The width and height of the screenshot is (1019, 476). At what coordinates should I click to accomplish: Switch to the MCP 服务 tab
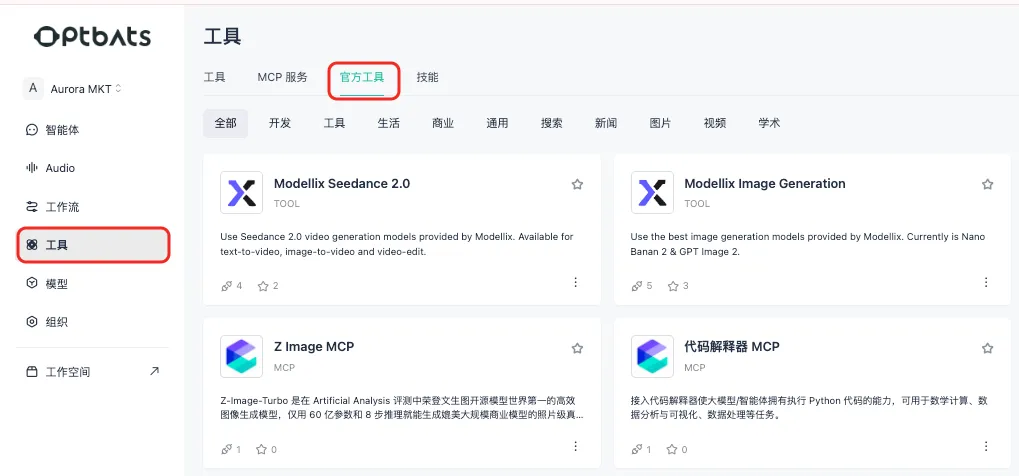(282, 77)
